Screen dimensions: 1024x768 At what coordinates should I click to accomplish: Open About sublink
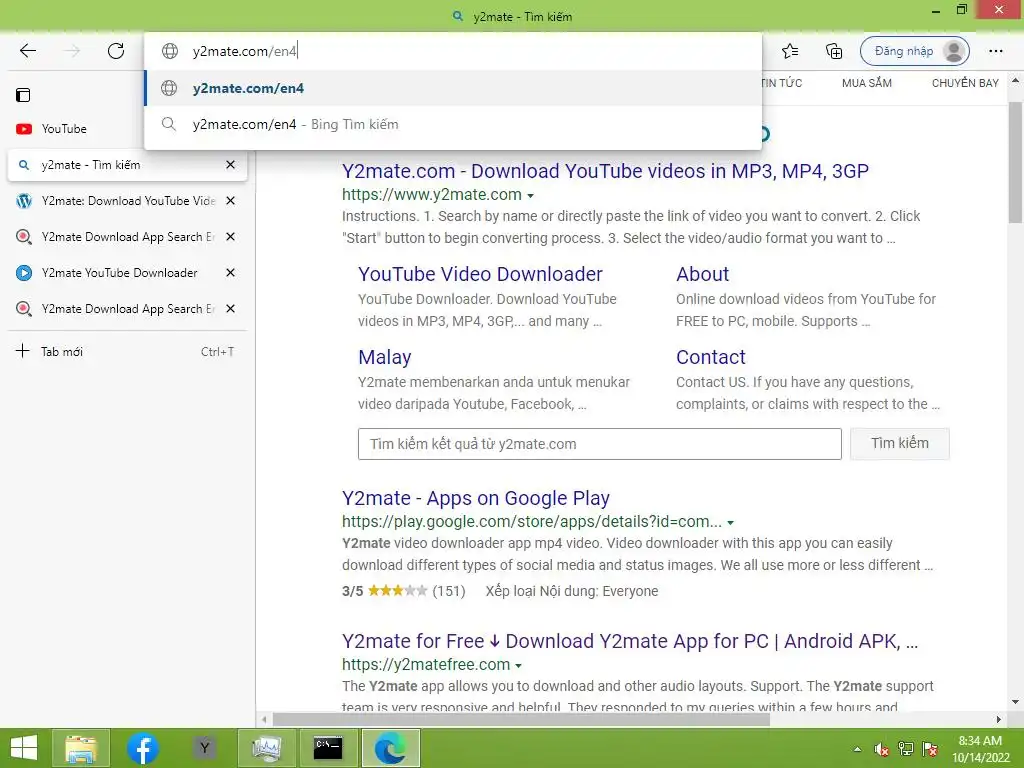tap(702, 274)
